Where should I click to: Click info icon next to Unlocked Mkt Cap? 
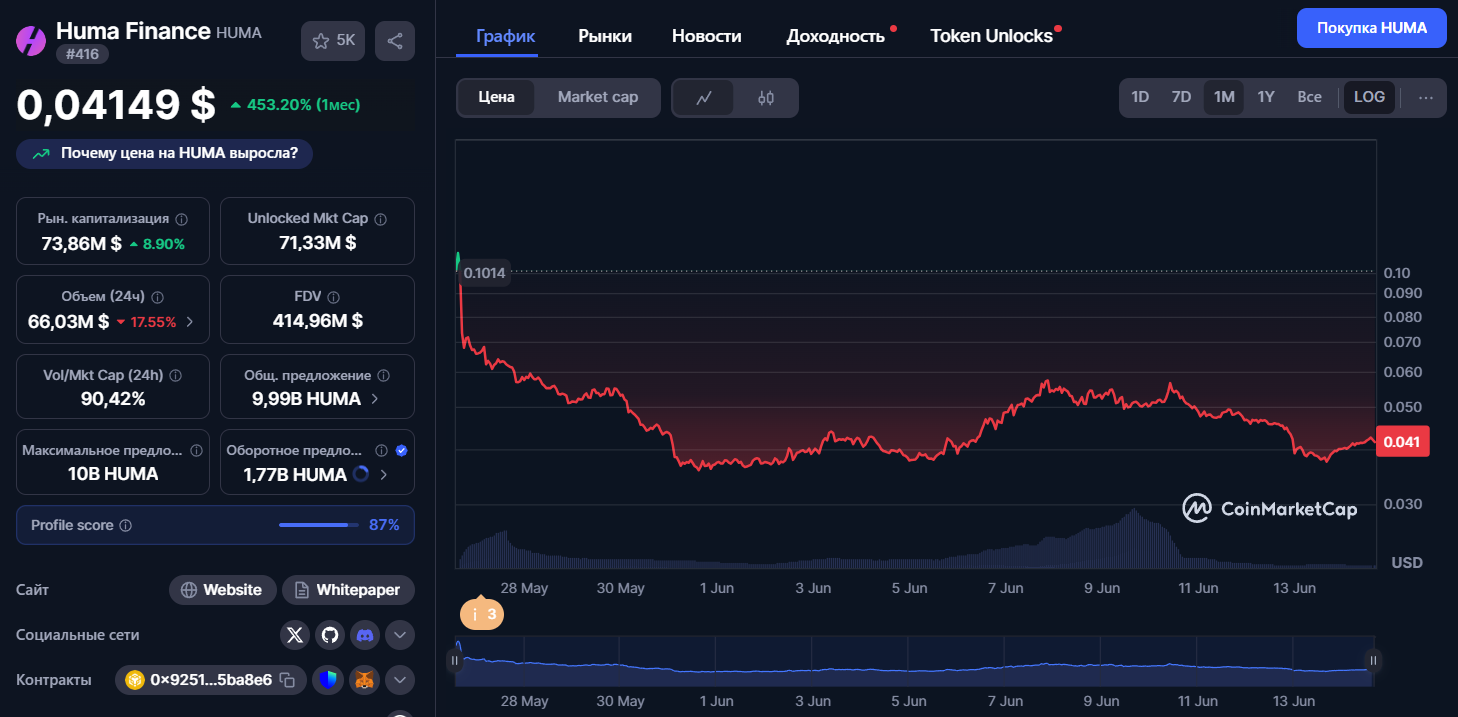pyautogui.click(x=380, y=218)
